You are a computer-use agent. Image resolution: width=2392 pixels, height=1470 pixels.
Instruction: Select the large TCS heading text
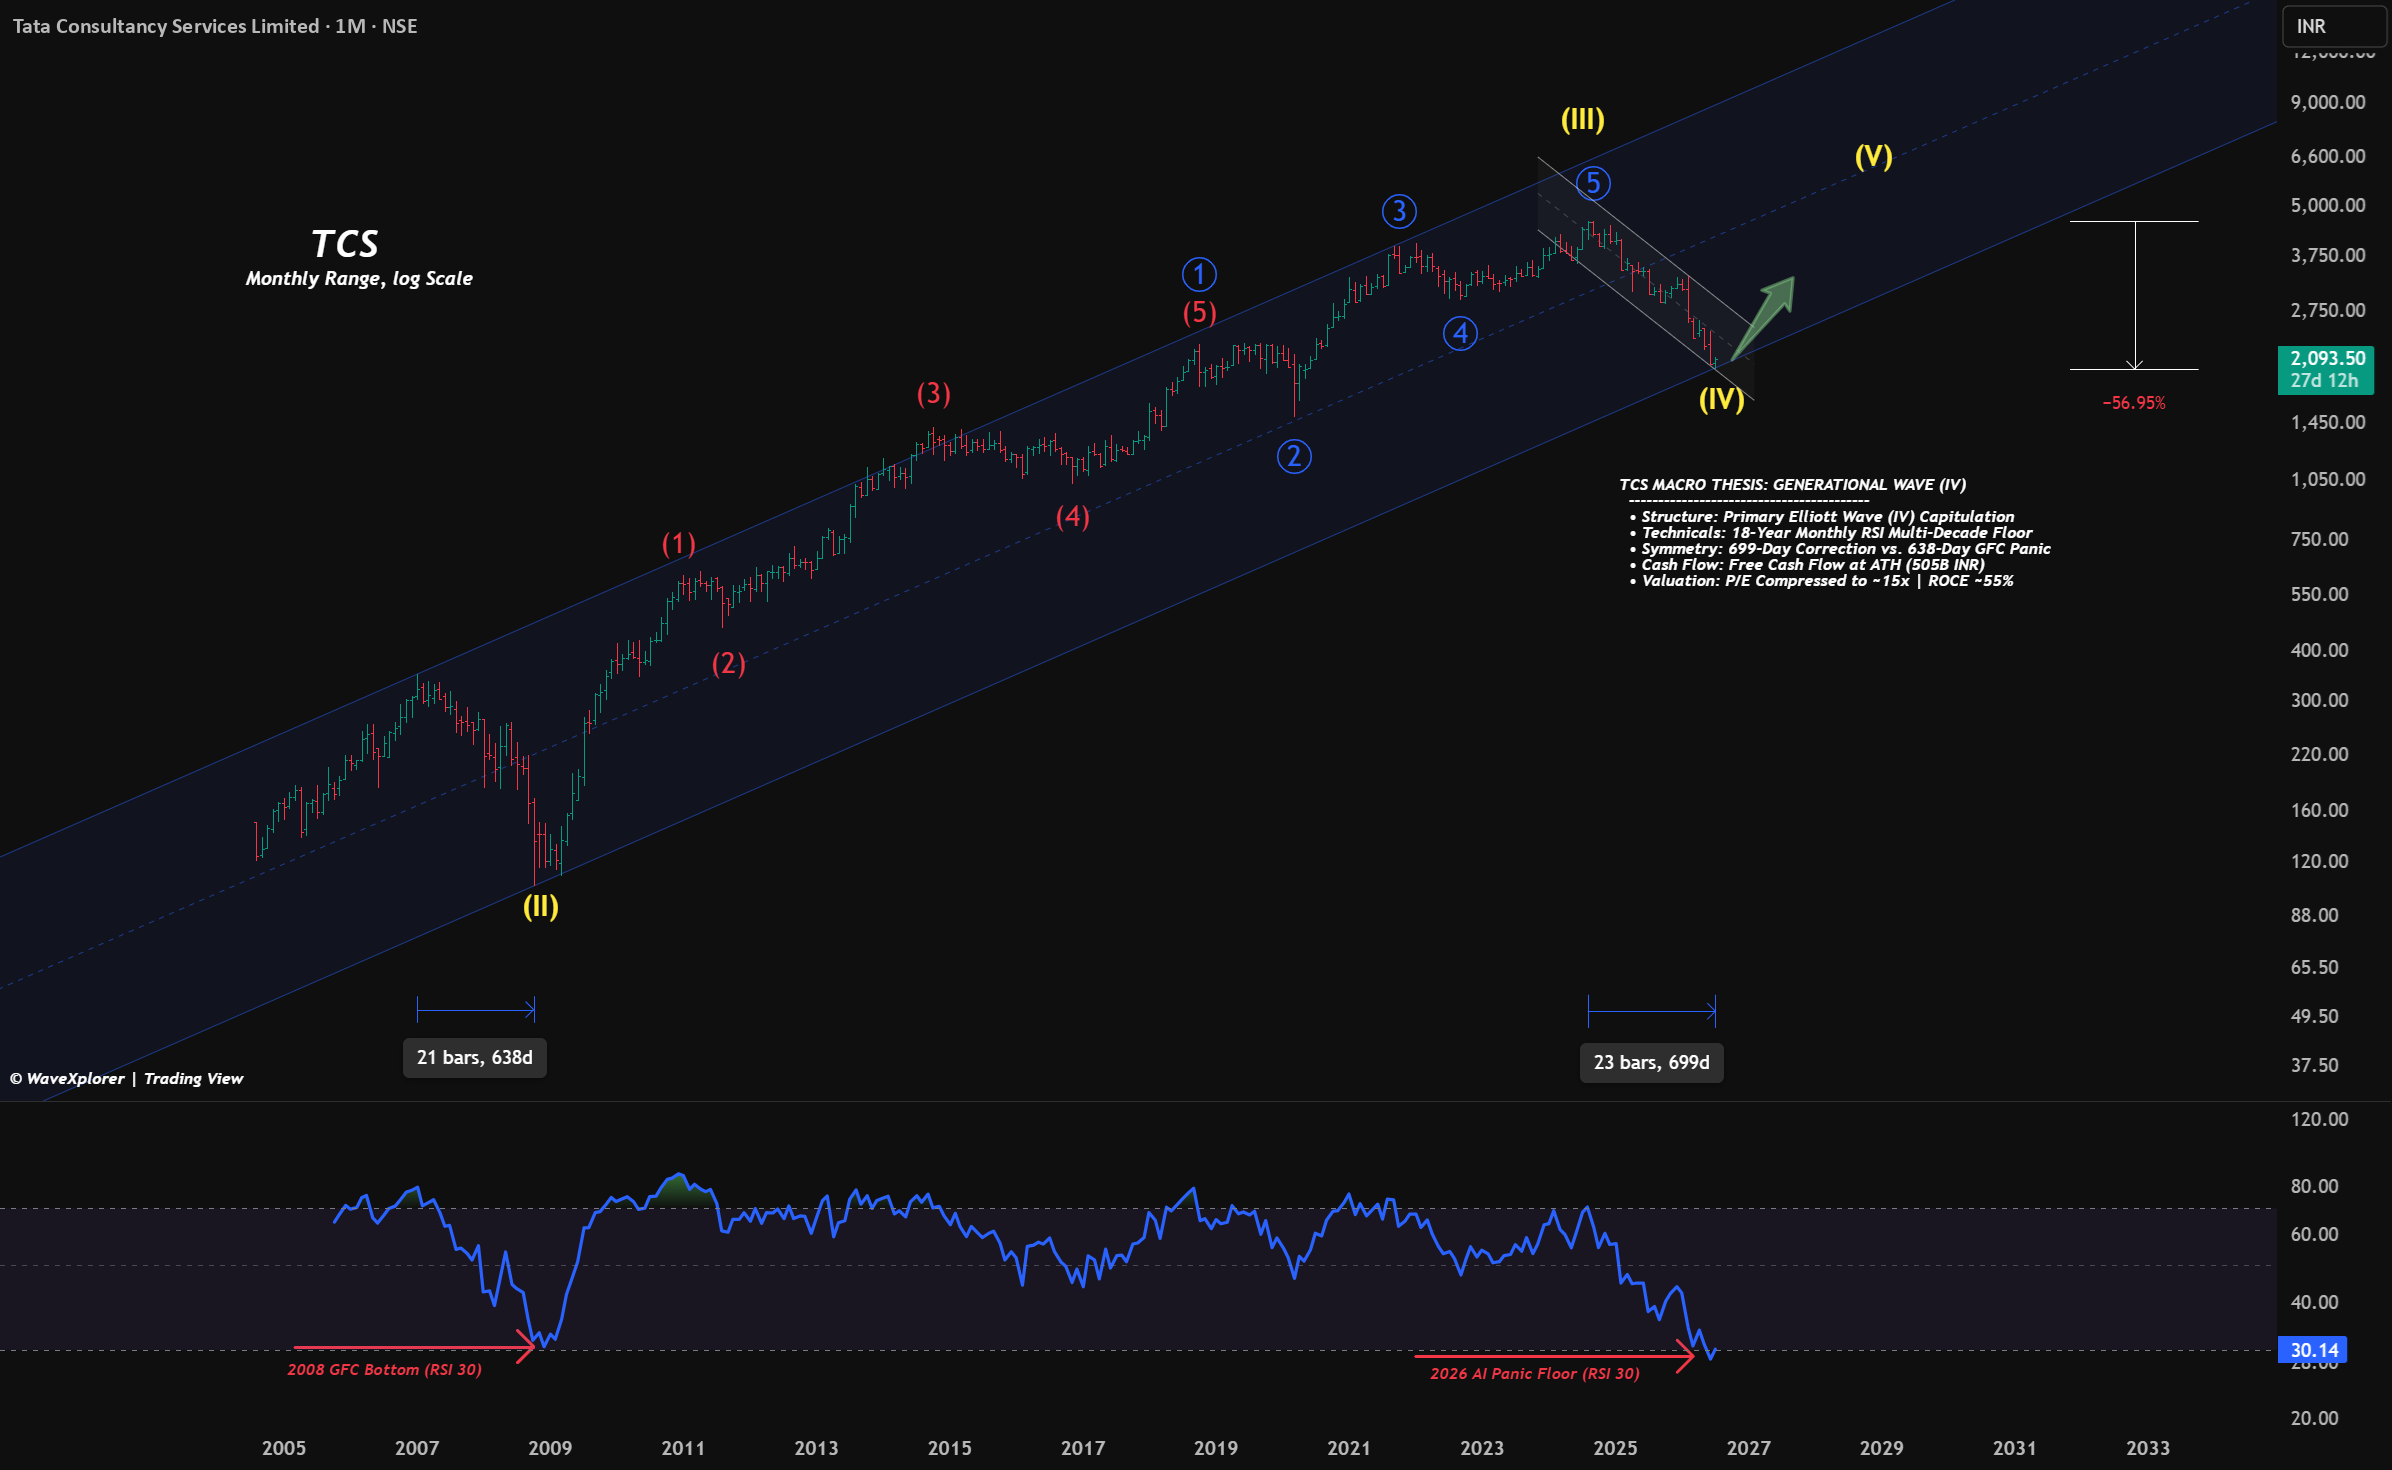(x=345, y=244)
